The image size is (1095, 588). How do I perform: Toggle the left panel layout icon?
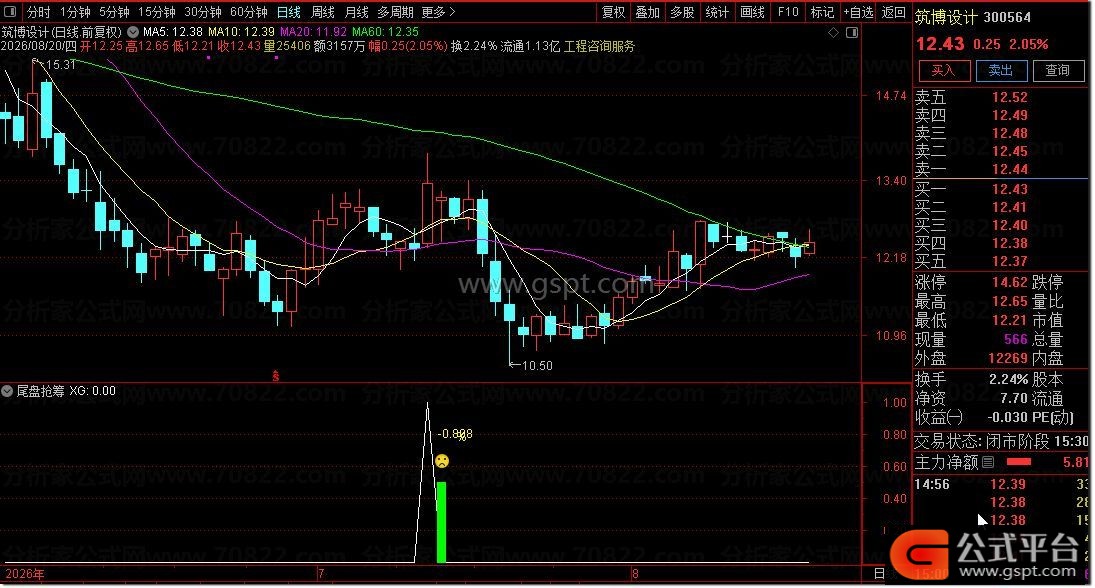[x=11, y=13]
